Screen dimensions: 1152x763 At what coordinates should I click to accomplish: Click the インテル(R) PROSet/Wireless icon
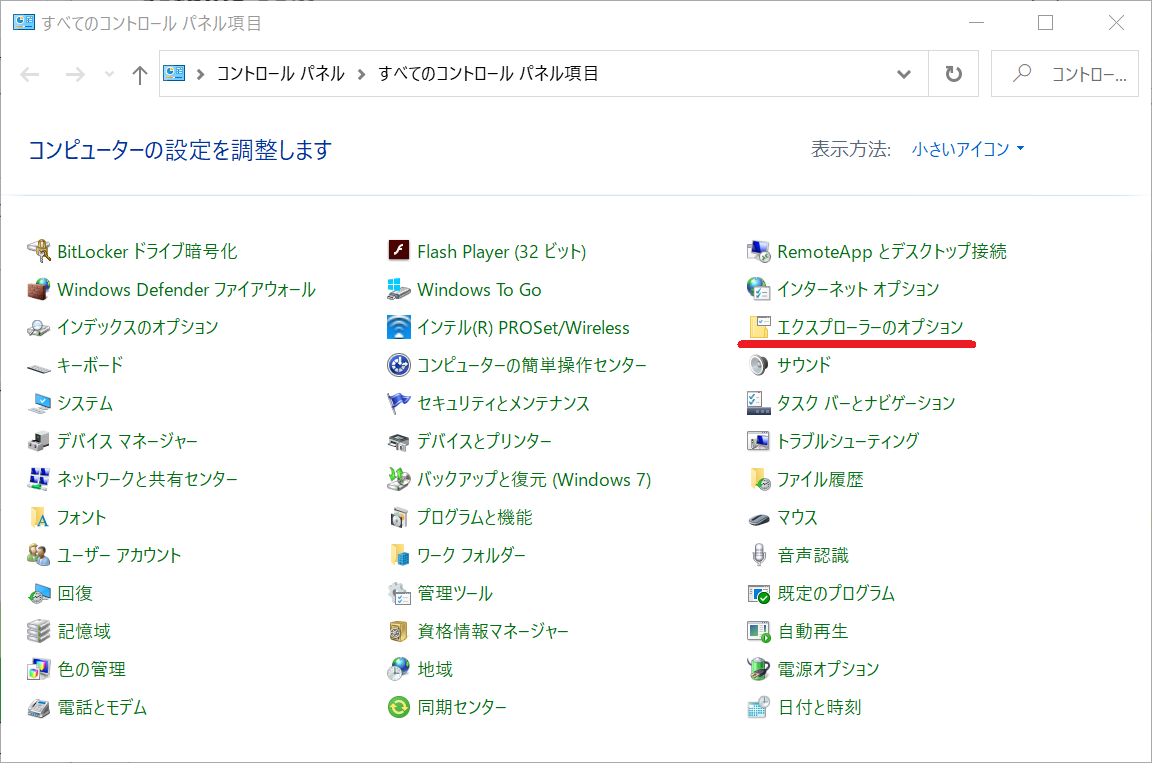[x=399, y=328]
